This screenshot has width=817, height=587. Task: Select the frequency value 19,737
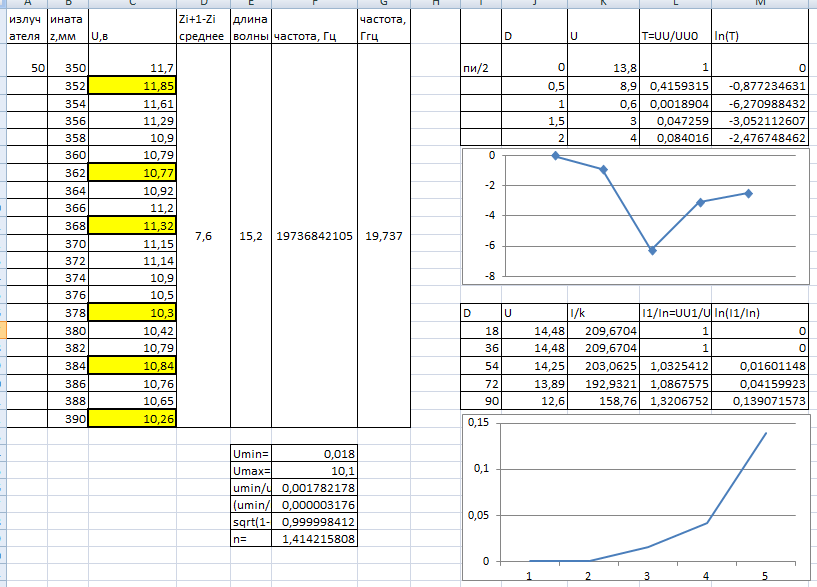tap(384, 236)
